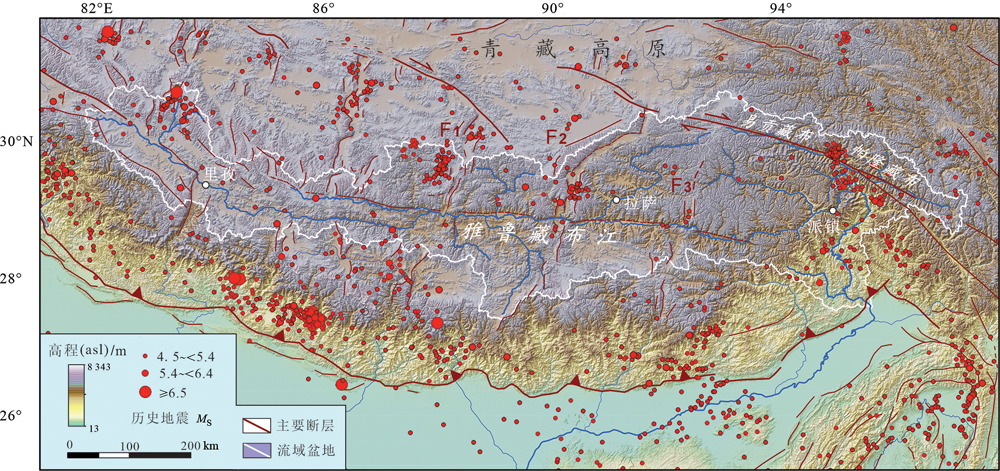1000x471 pixels.
Task: Select the 4.5~<5.4 magnitude legend dot
Action: (146, 356)
